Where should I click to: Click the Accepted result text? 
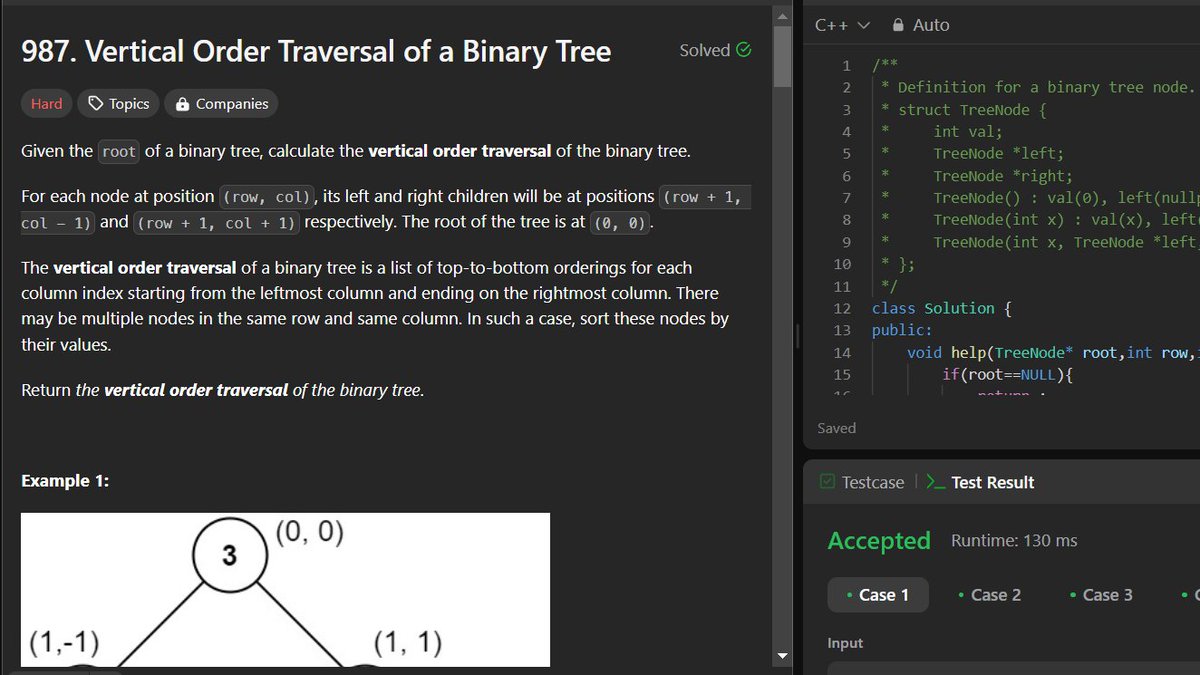[879, 541]
